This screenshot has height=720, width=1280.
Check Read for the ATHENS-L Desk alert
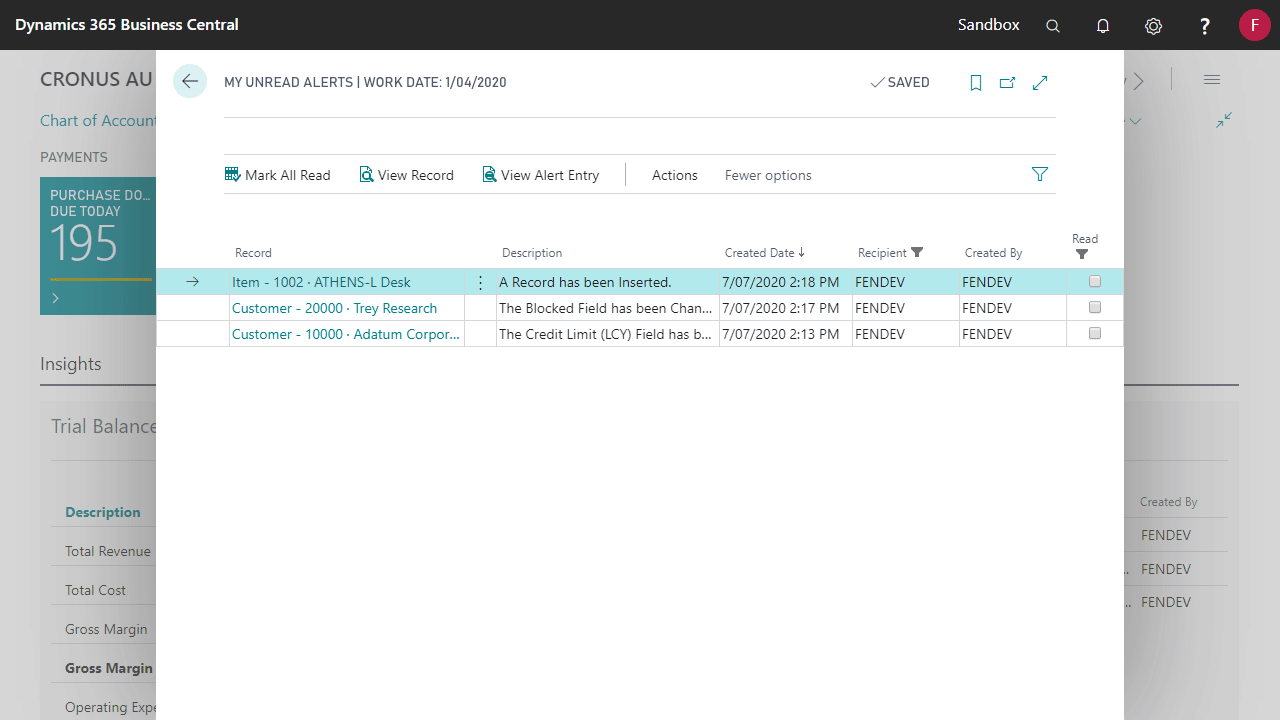tap(1095, 282)
